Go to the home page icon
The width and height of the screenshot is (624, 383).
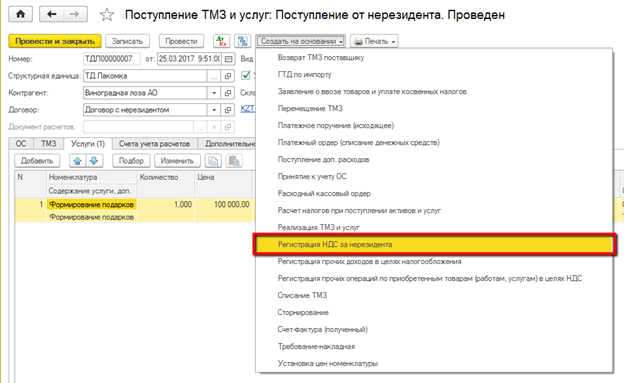[x=20, y=14]
